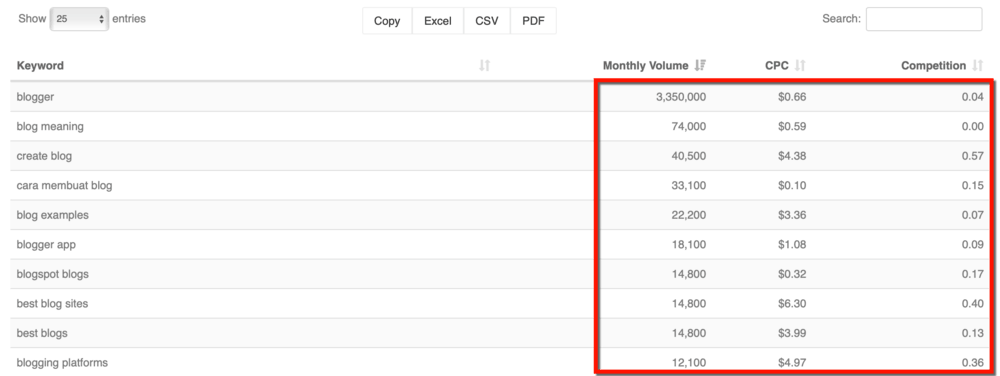Click the volume value 22,200
Viewport: 1000px width, 376px height.
689,215
